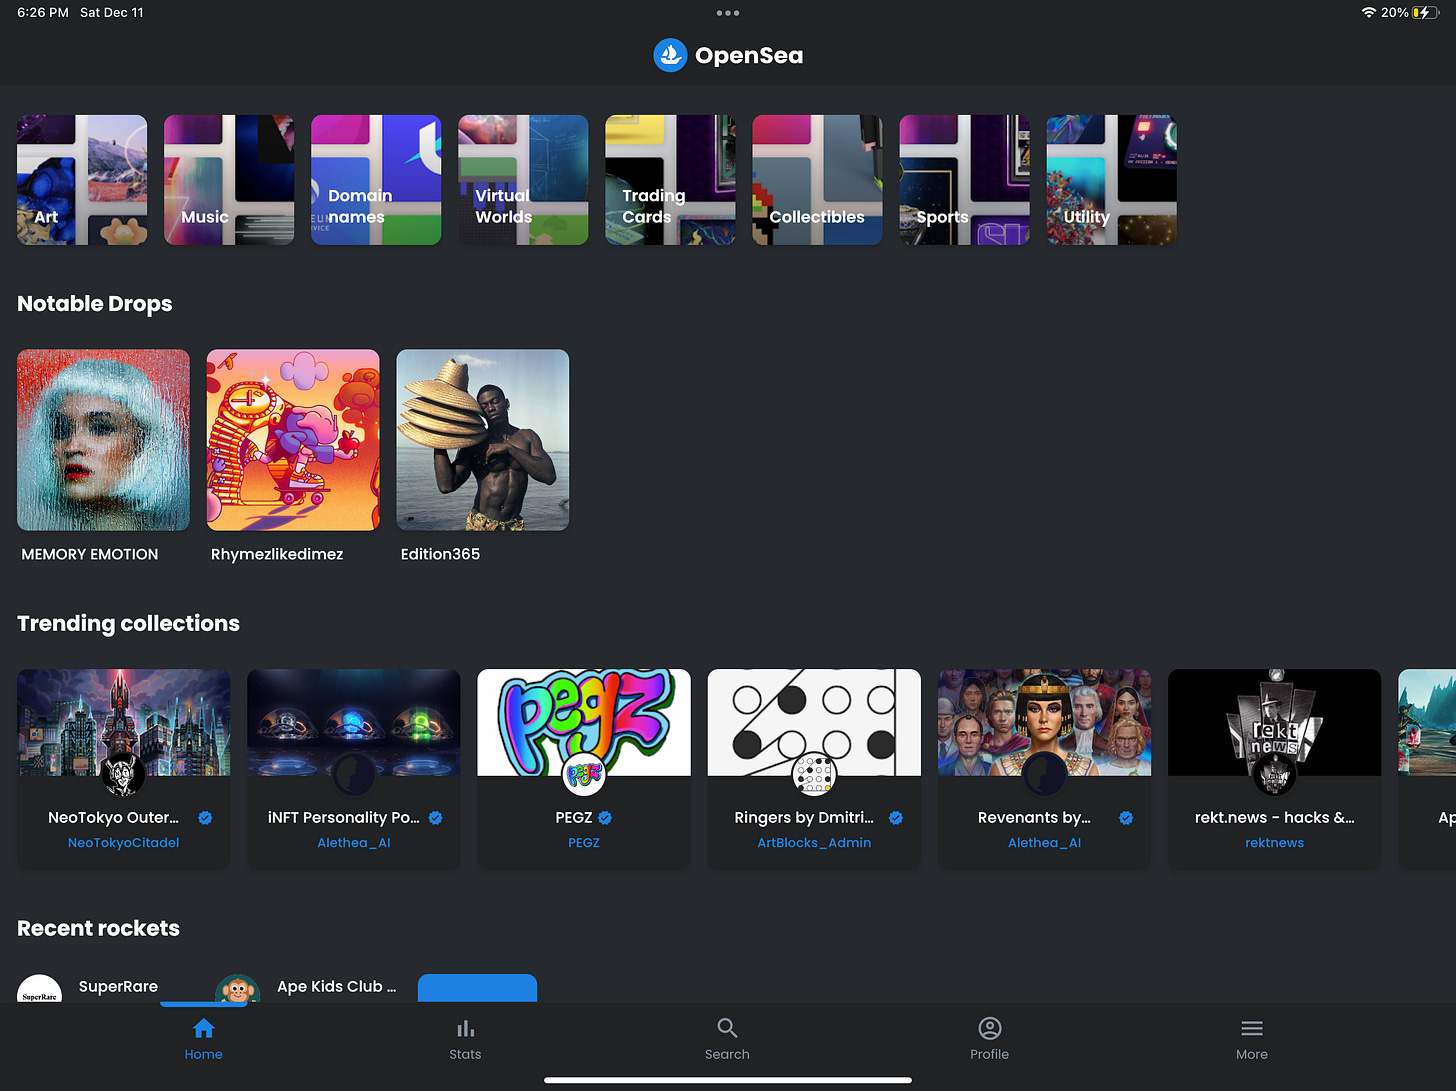Open rekt.news collection banner
1456x1091 pixels.
click(x=1274, y=722)
